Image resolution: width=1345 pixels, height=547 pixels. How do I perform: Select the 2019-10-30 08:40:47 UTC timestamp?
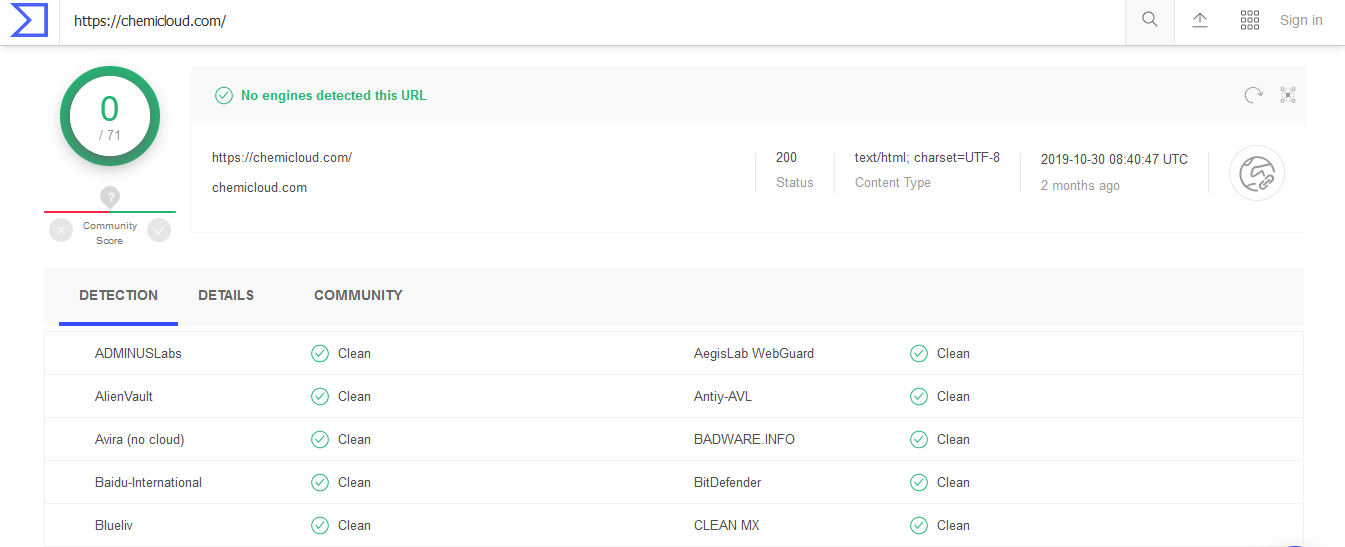click(1114, 159)
